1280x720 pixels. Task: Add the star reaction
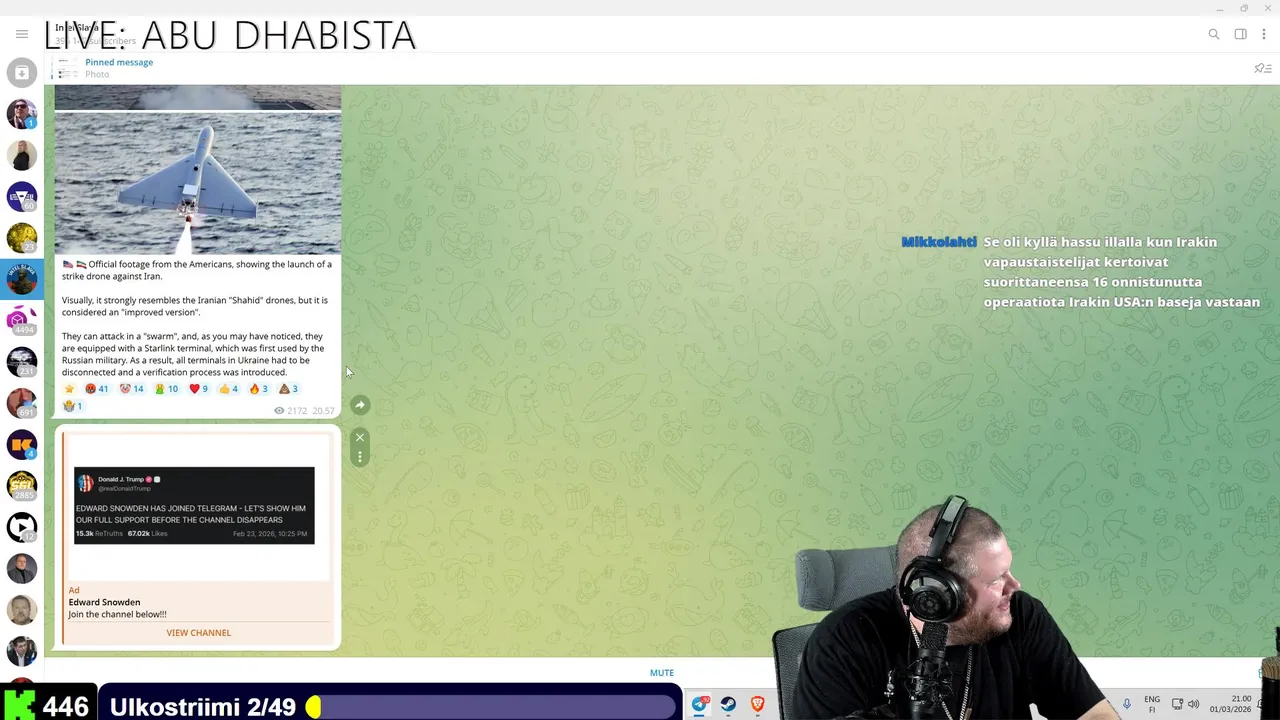pos(69,389)
